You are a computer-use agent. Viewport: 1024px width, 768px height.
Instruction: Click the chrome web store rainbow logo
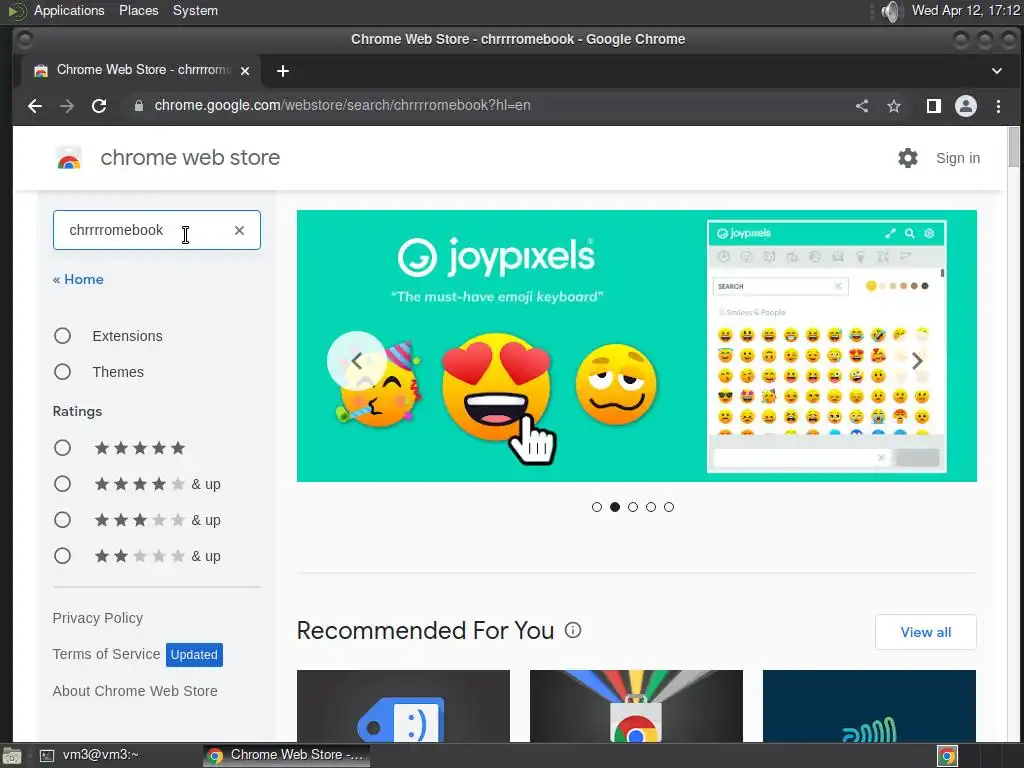pos(69,158)
